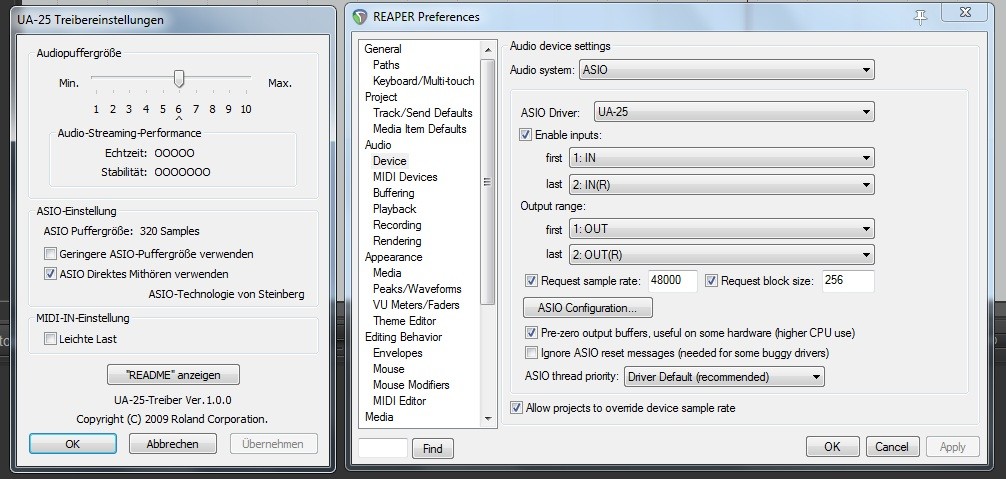Open 'Track/Send Defaults' preferences page

(423, 113)
